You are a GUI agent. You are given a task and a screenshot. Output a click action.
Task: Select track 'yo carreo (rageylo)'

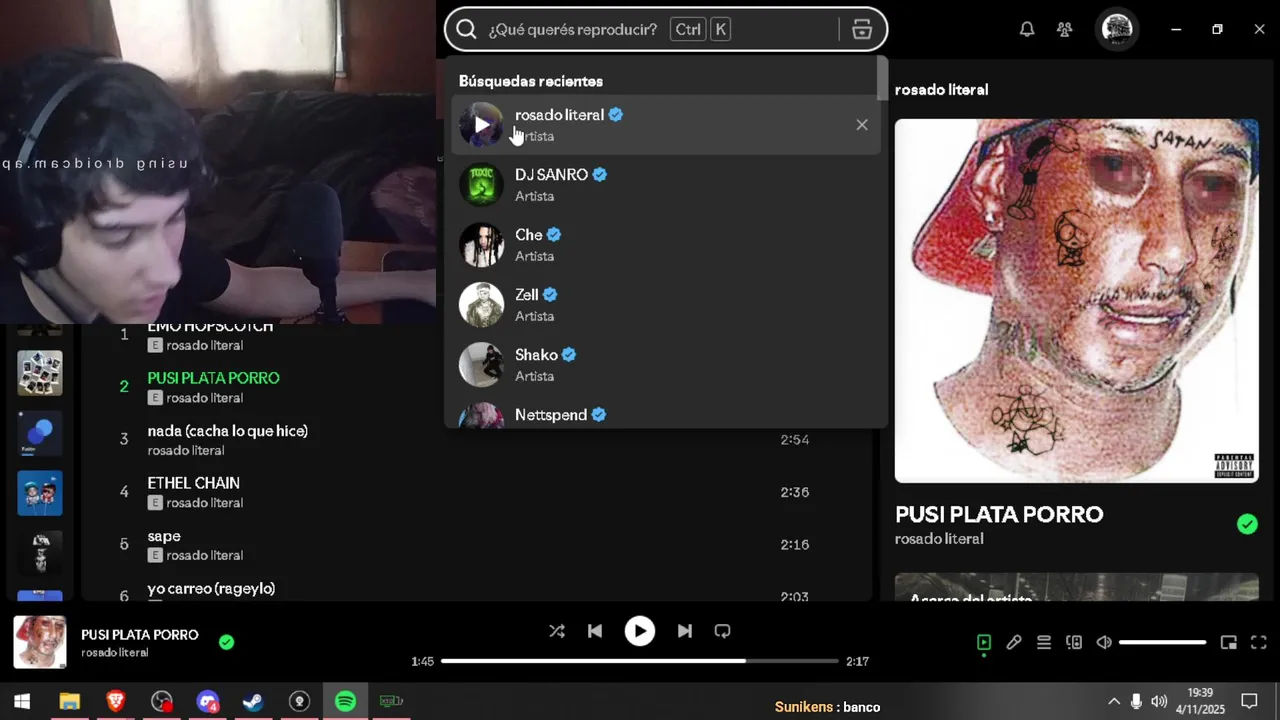211,588
